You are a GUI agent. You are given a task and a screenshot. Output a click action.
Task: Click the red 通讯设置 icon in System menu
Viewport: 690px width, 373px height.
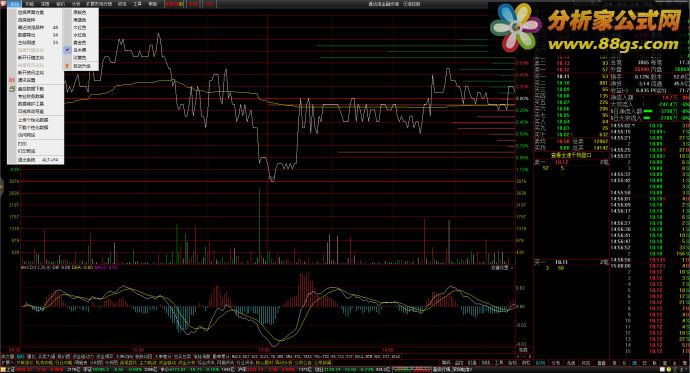12,80
